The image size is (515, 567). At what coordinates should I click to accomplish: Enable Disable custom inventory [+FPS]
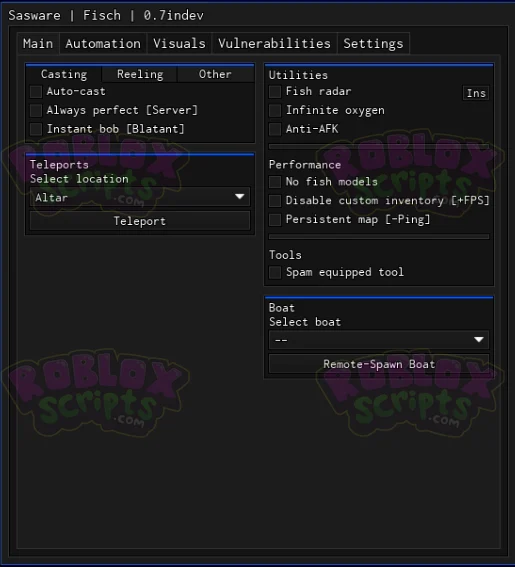(x=275, y=201)
